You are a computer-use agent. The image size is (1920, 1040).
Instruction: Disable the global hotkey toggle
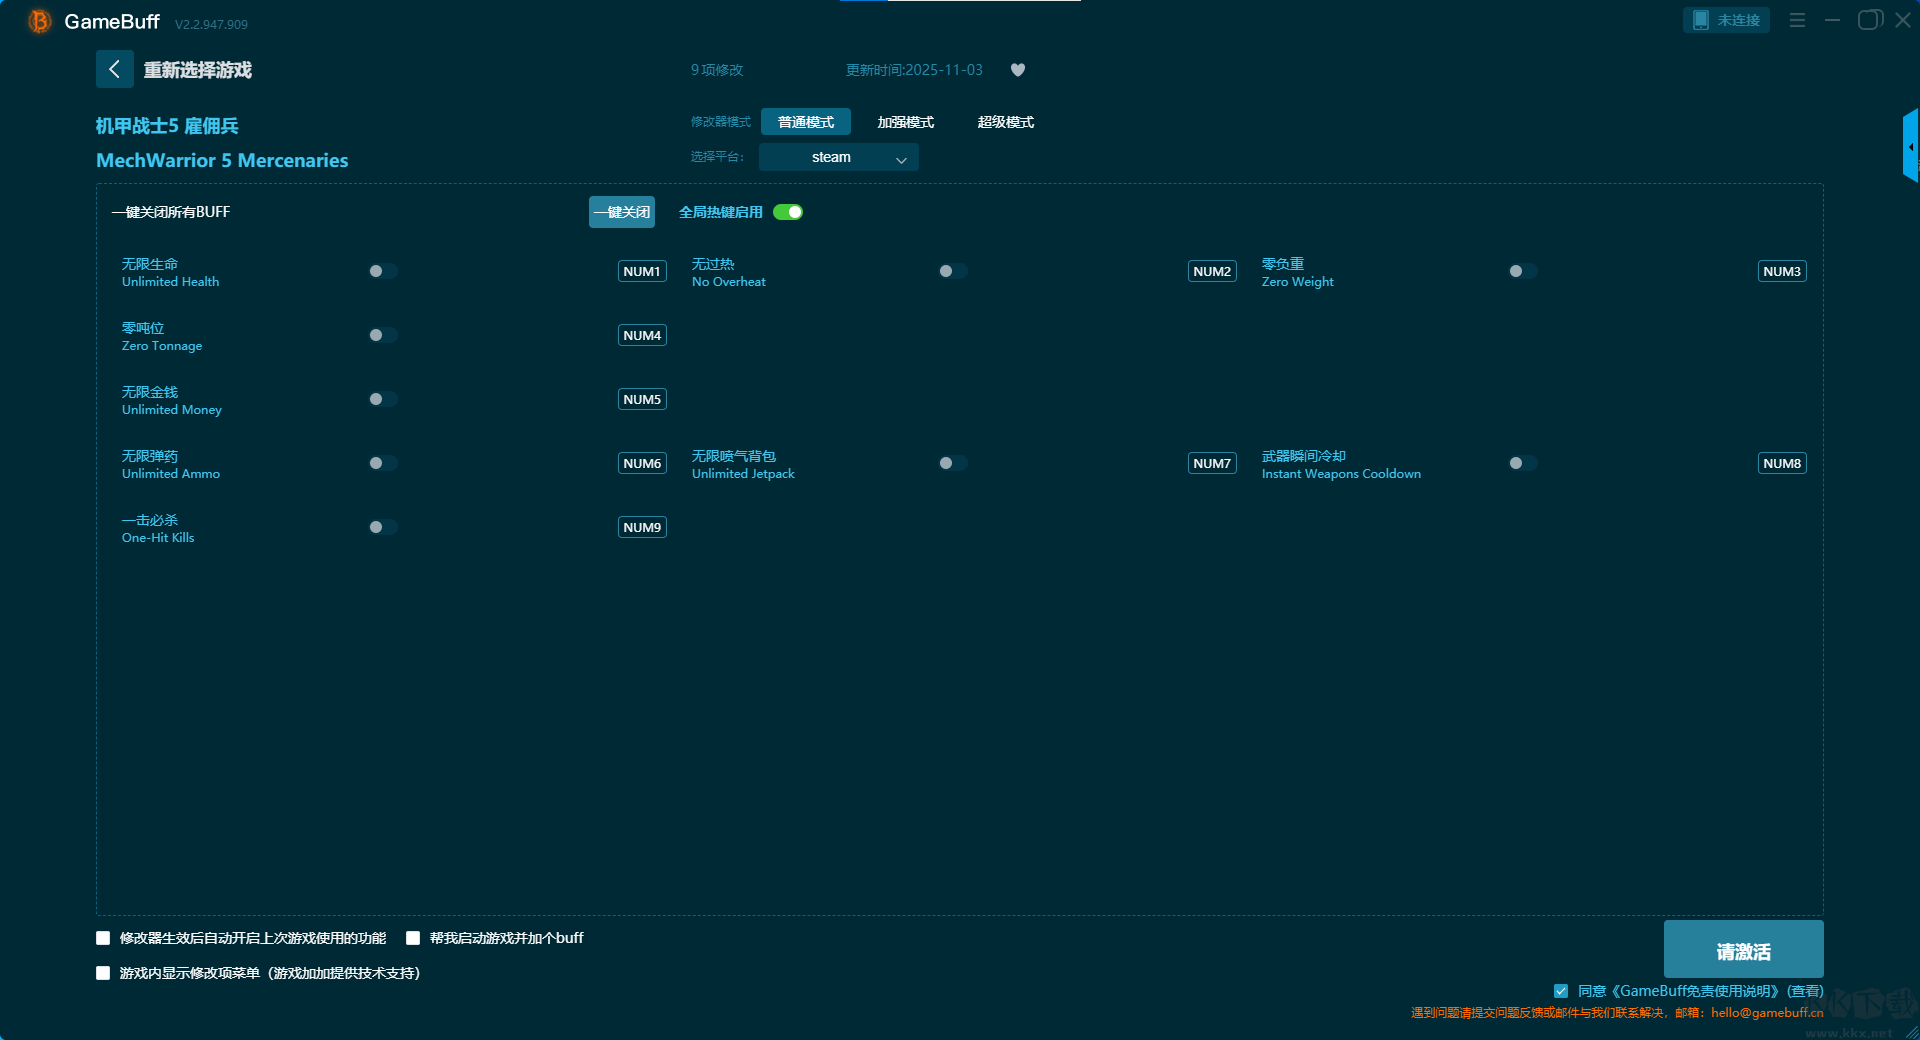788,212
